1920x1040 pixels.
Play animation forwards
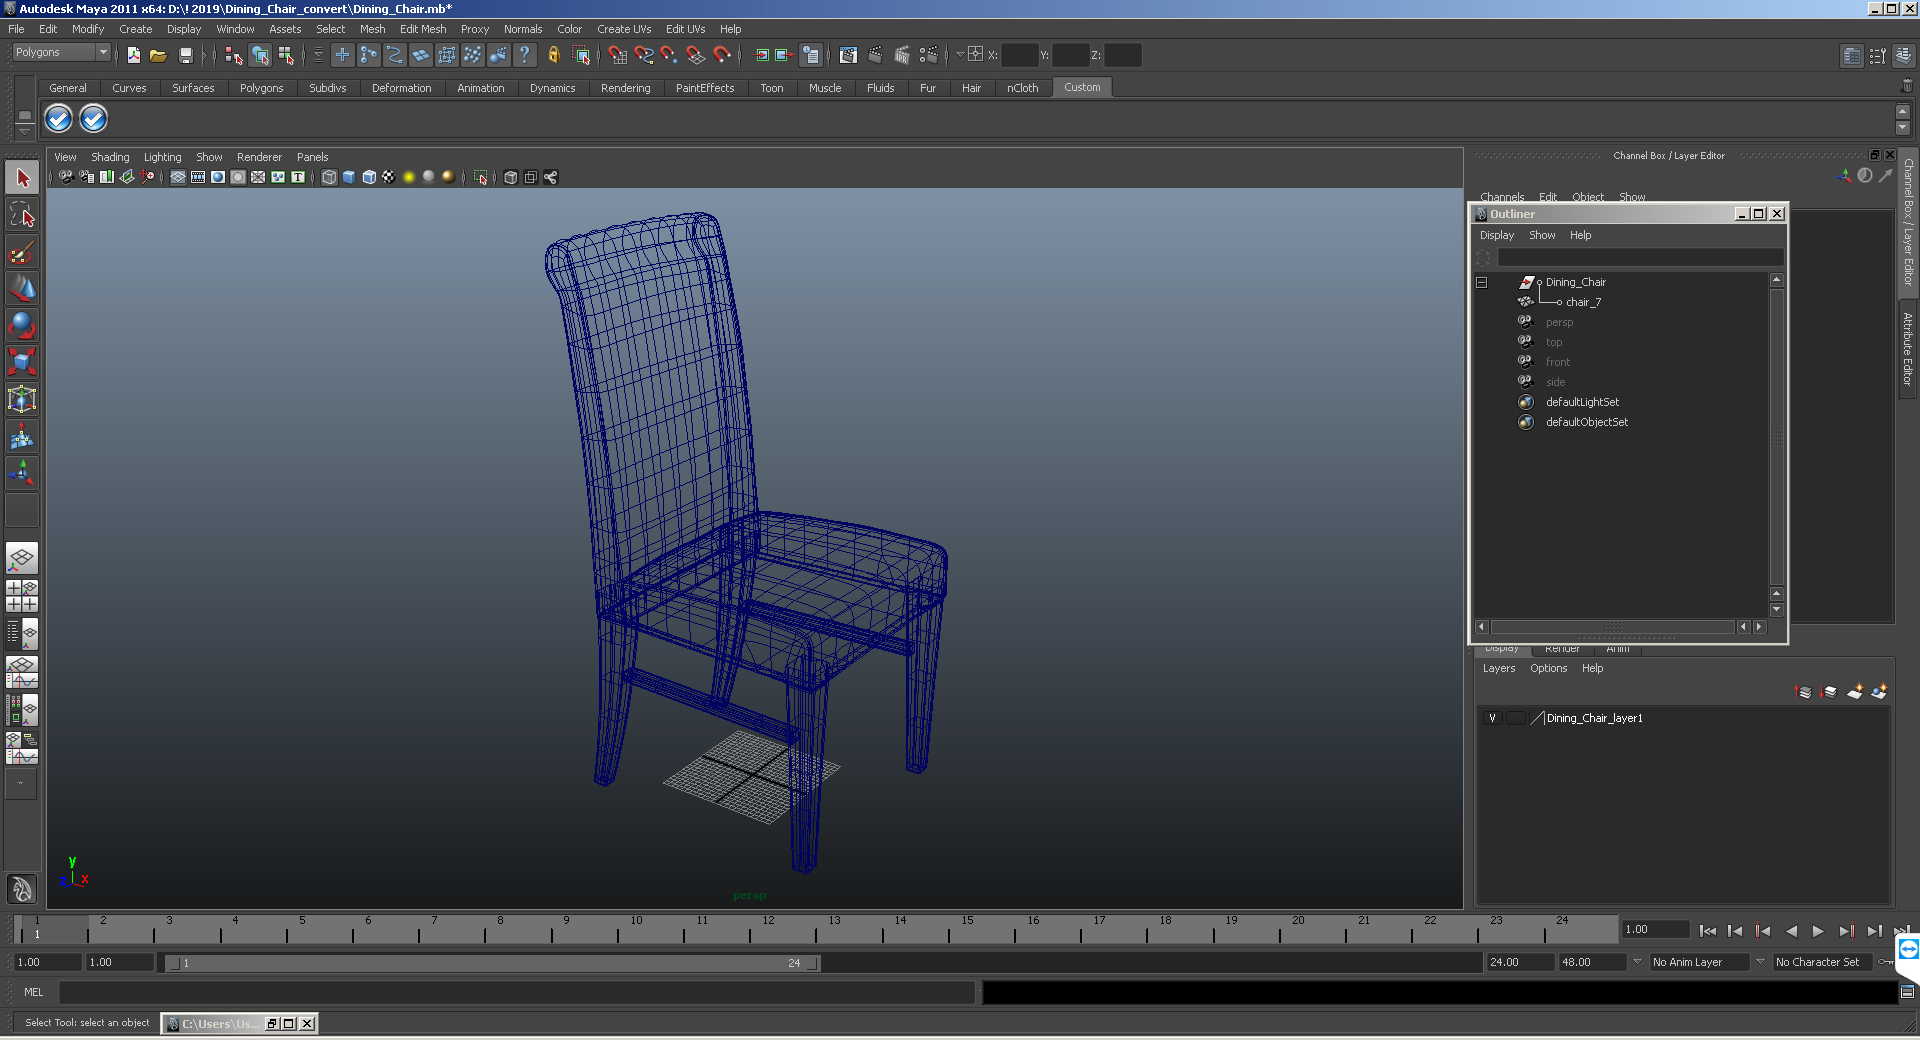point(1818,931)
